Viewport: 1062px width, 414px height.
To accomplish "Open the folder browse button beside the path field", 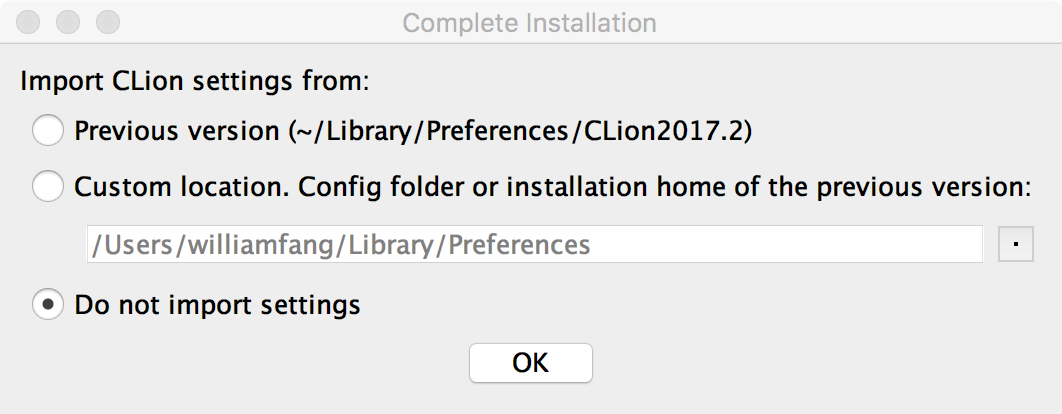I will click(1015, 244).
